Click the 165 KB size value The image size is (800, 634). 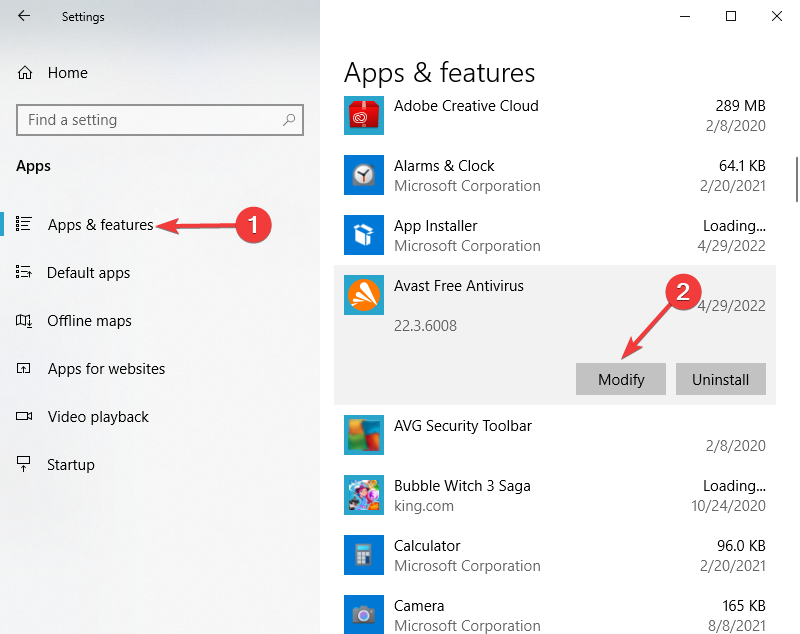tap(744, 606)
